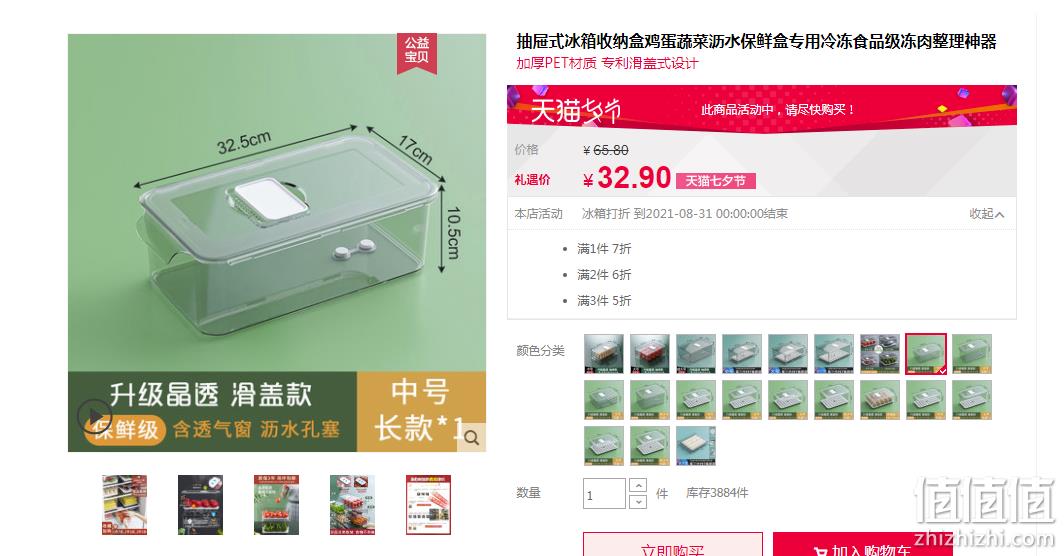View fifth gallery thumbnail with red border
Image resolution: width=1064 pixels, height=556 pixels.
(x=428, y=505)
